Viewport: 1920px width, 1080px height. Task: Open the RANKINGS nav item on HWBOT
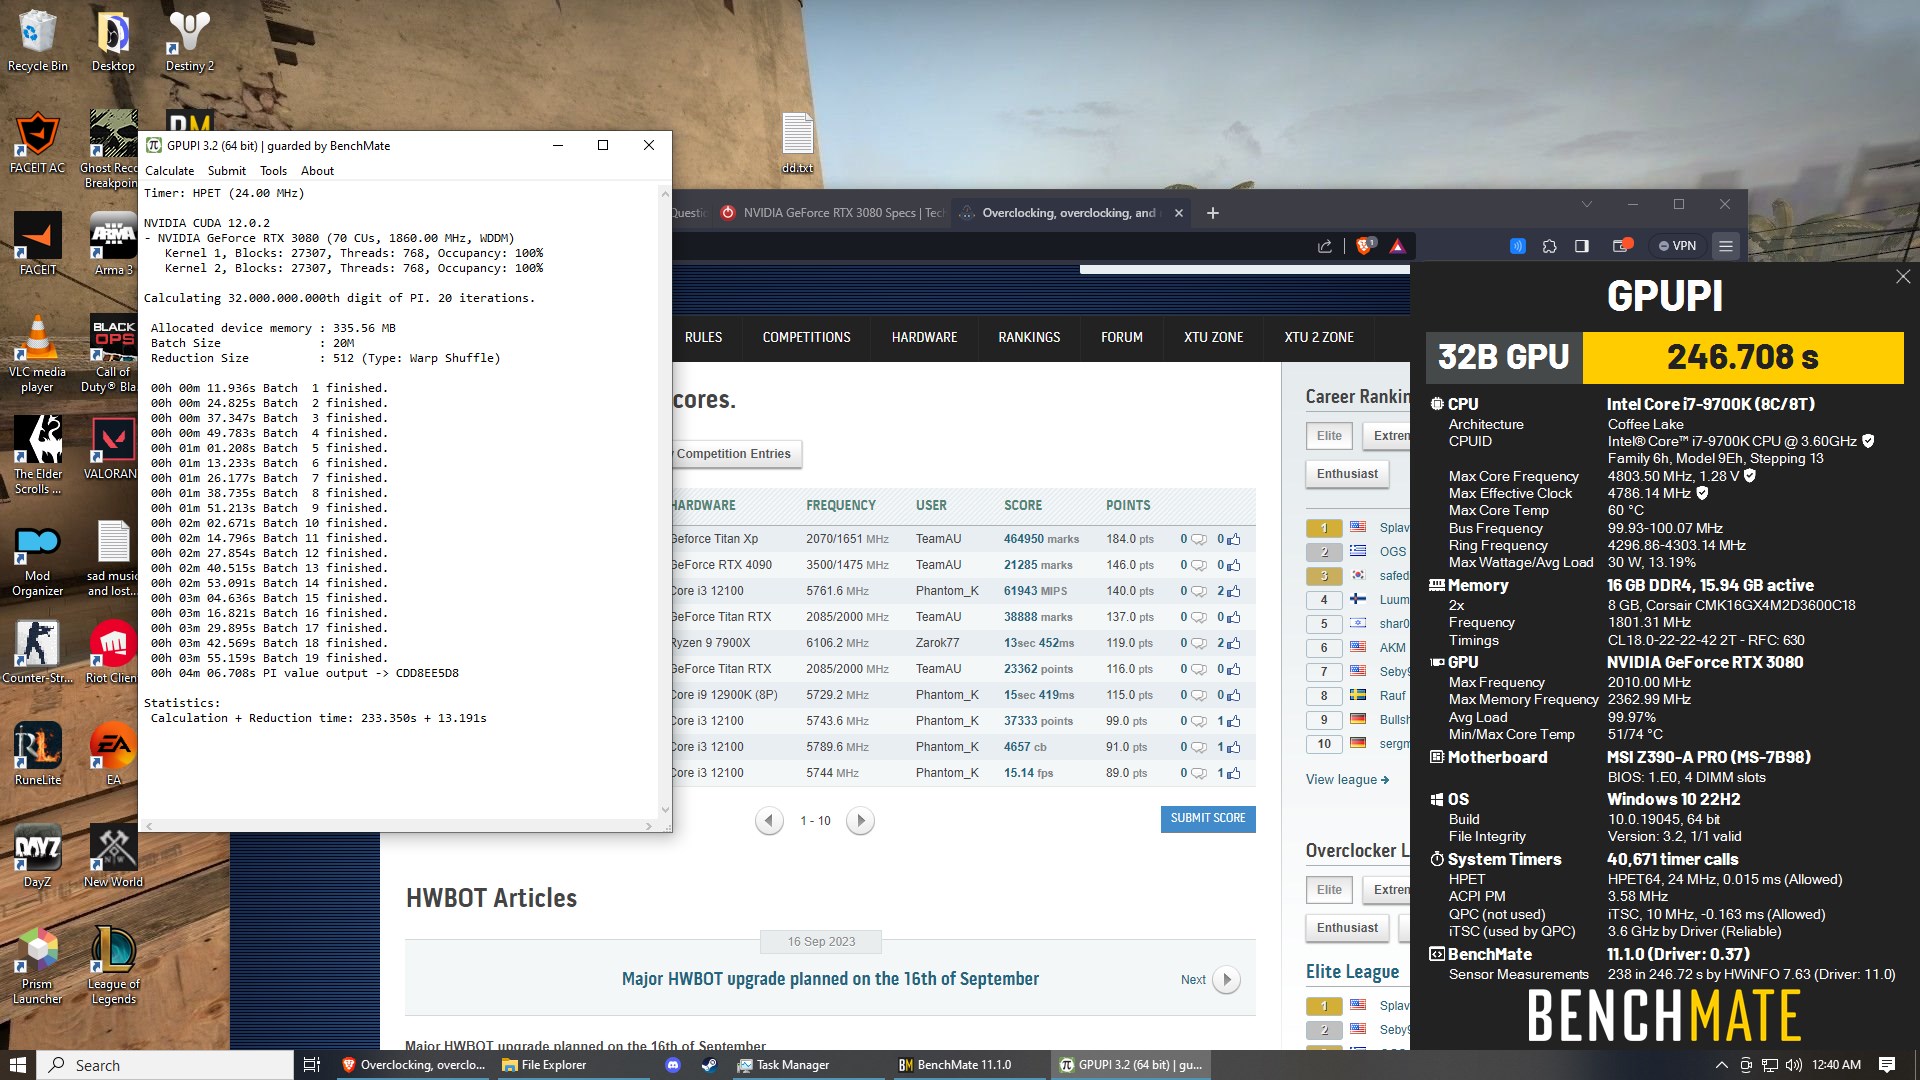coord(1029,337)
